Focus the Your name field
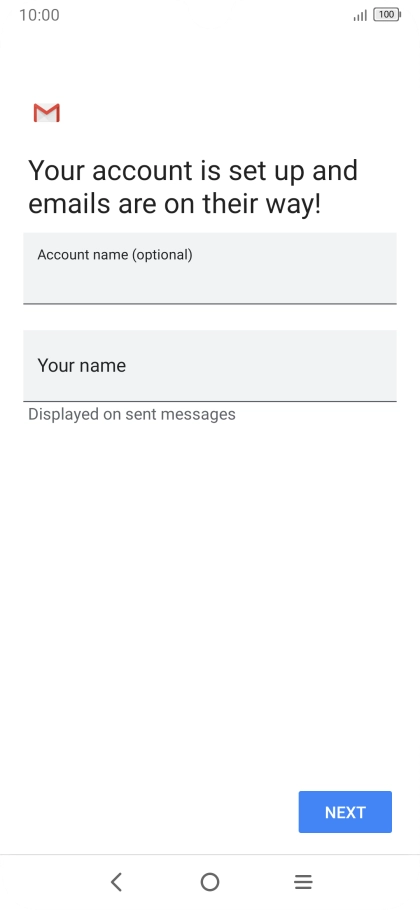 [210, 366]
